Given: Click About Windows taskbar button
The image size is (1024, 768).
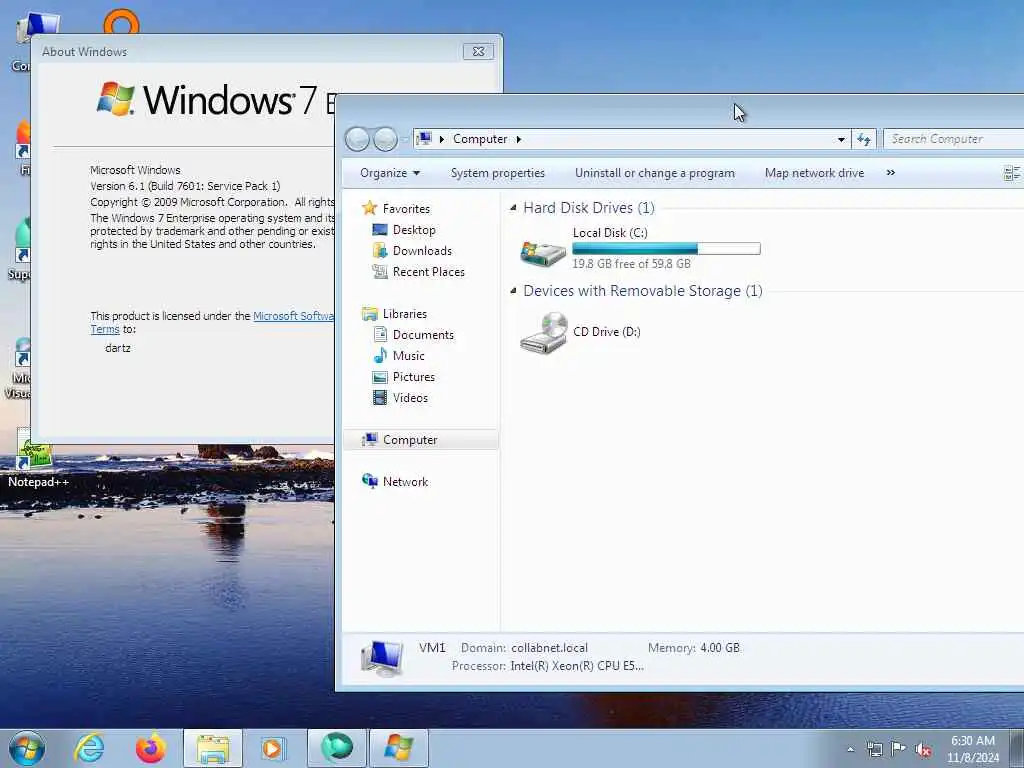Looking at the screenshot, I should point(399,748).
